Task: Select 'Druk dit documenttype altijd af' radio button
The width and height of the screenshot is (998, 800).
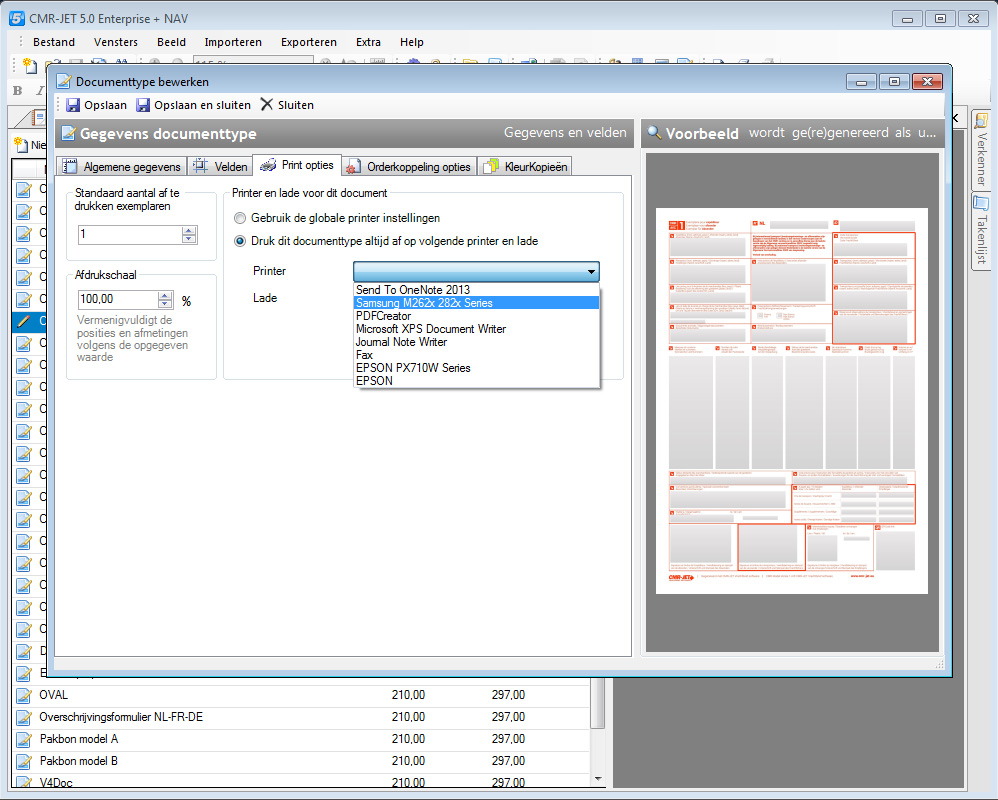Action: tap(239, 241)
